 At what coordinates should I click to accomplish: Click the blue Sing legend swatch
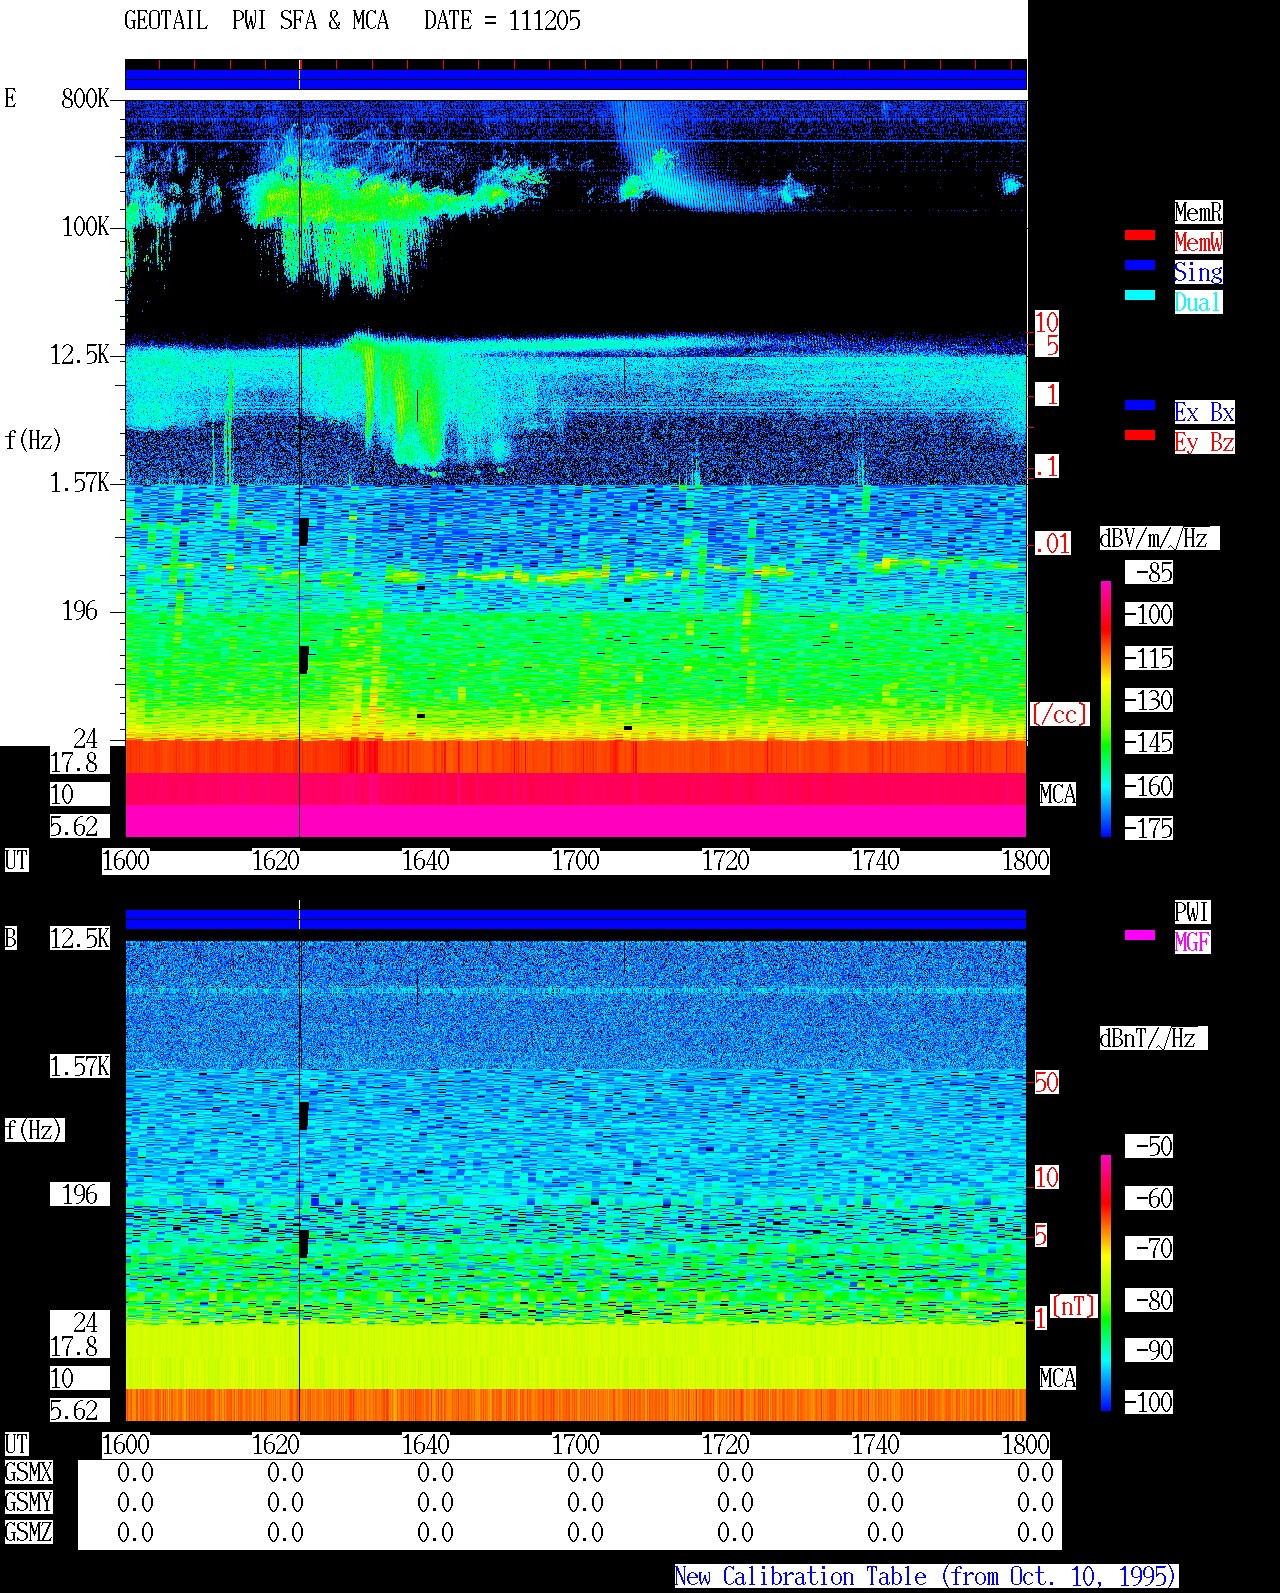[x=1140, y=265]
